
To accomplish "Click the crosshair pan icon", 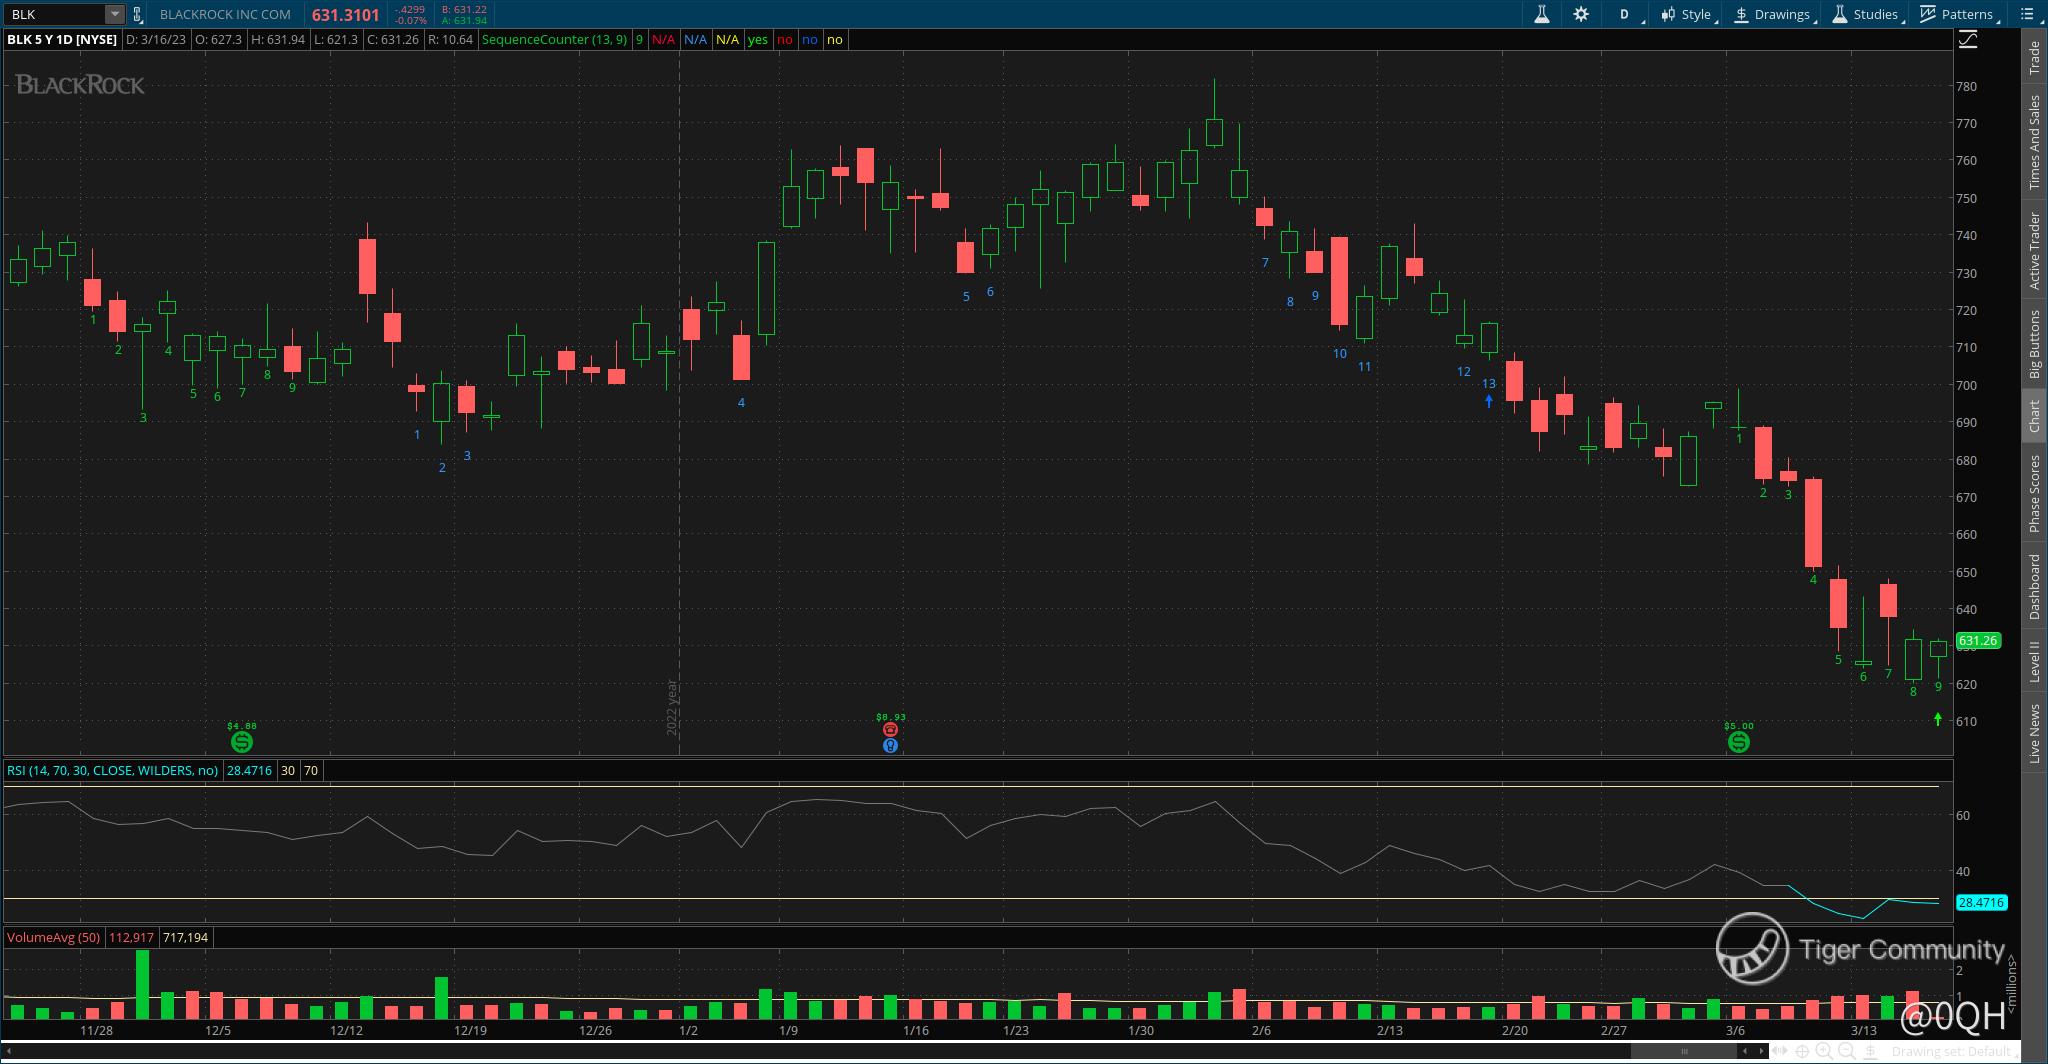I will tap(1802, 1051).
